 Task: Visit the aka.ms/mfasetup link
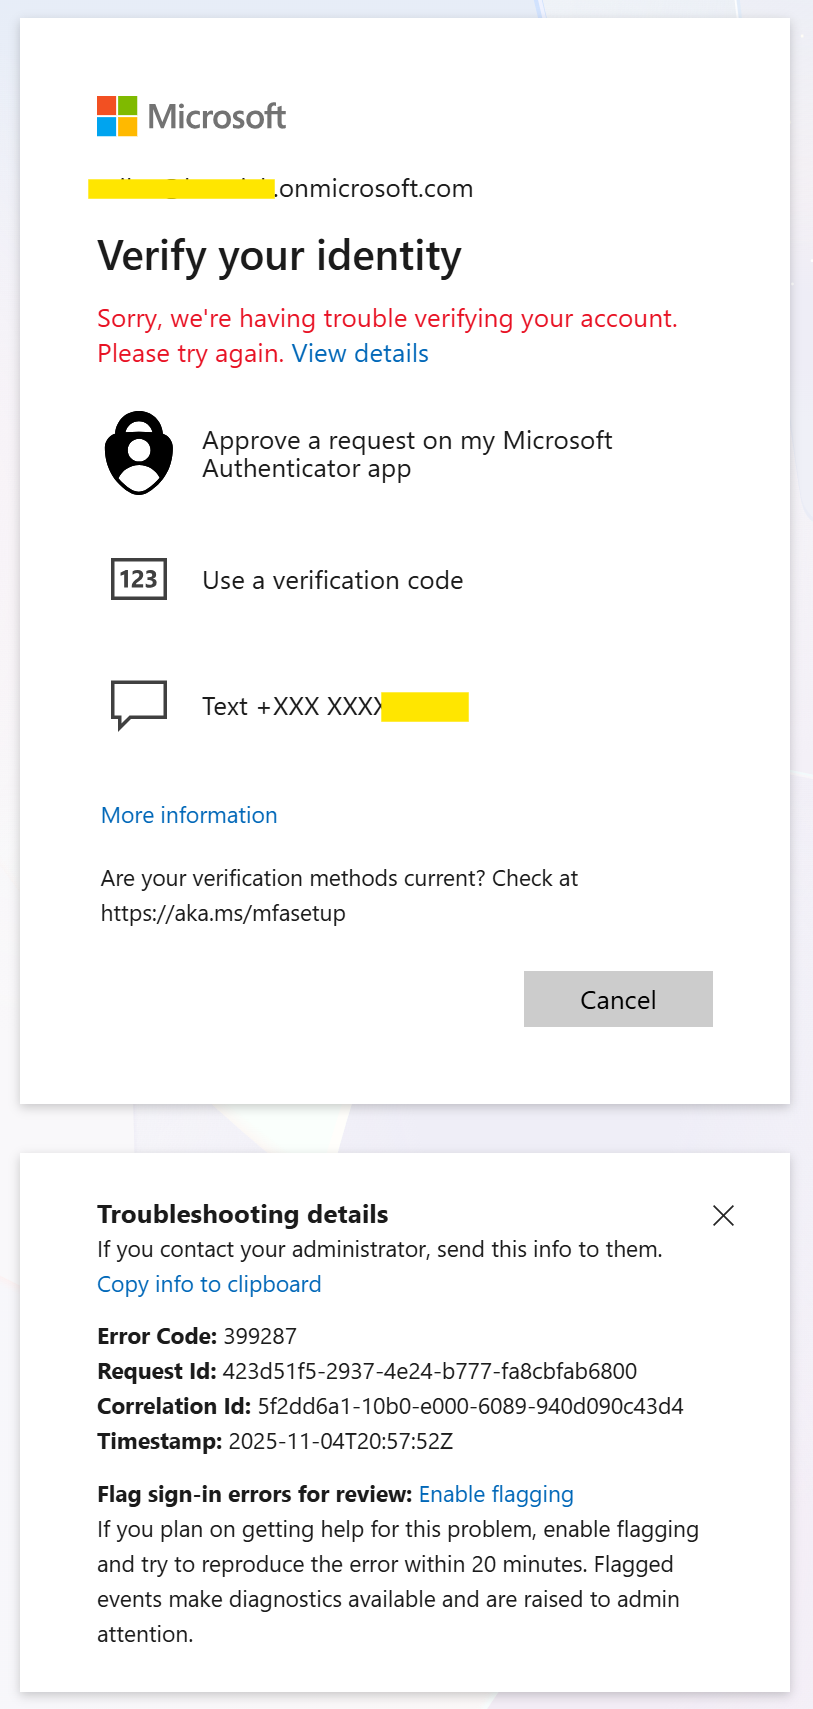[222, 912]
